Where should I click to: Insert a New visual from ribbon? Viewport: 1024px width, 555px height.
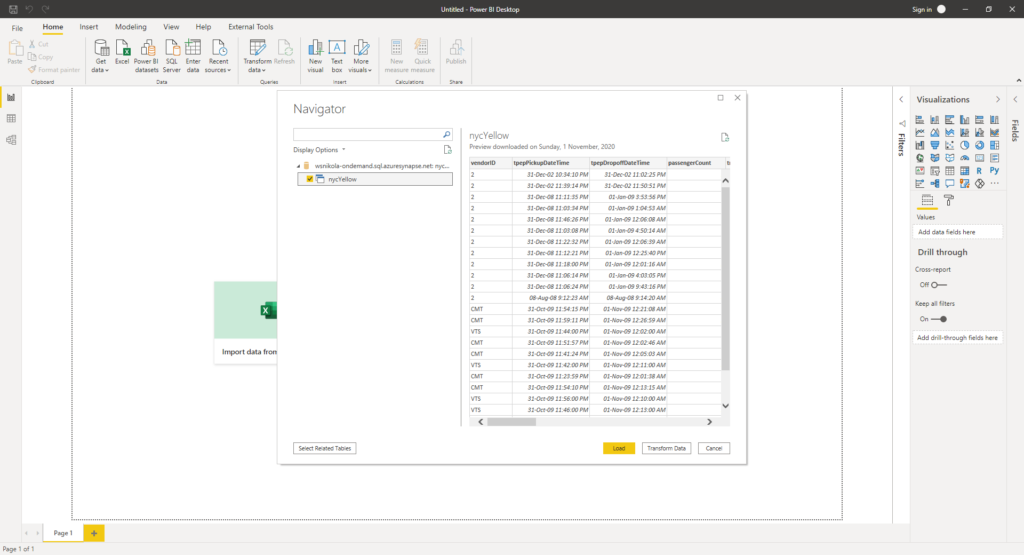click(315, 56)
